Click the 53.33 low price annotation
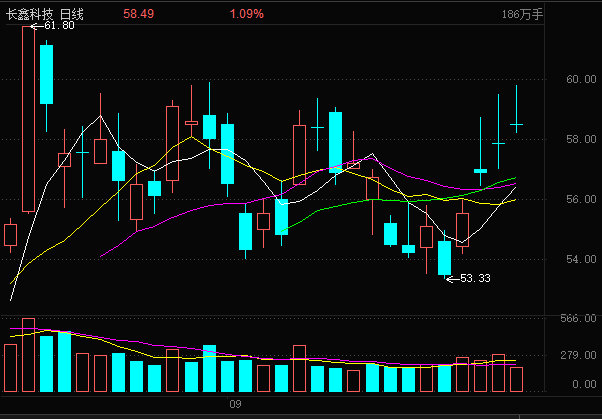The image size is (602, 419). [475, 278]
